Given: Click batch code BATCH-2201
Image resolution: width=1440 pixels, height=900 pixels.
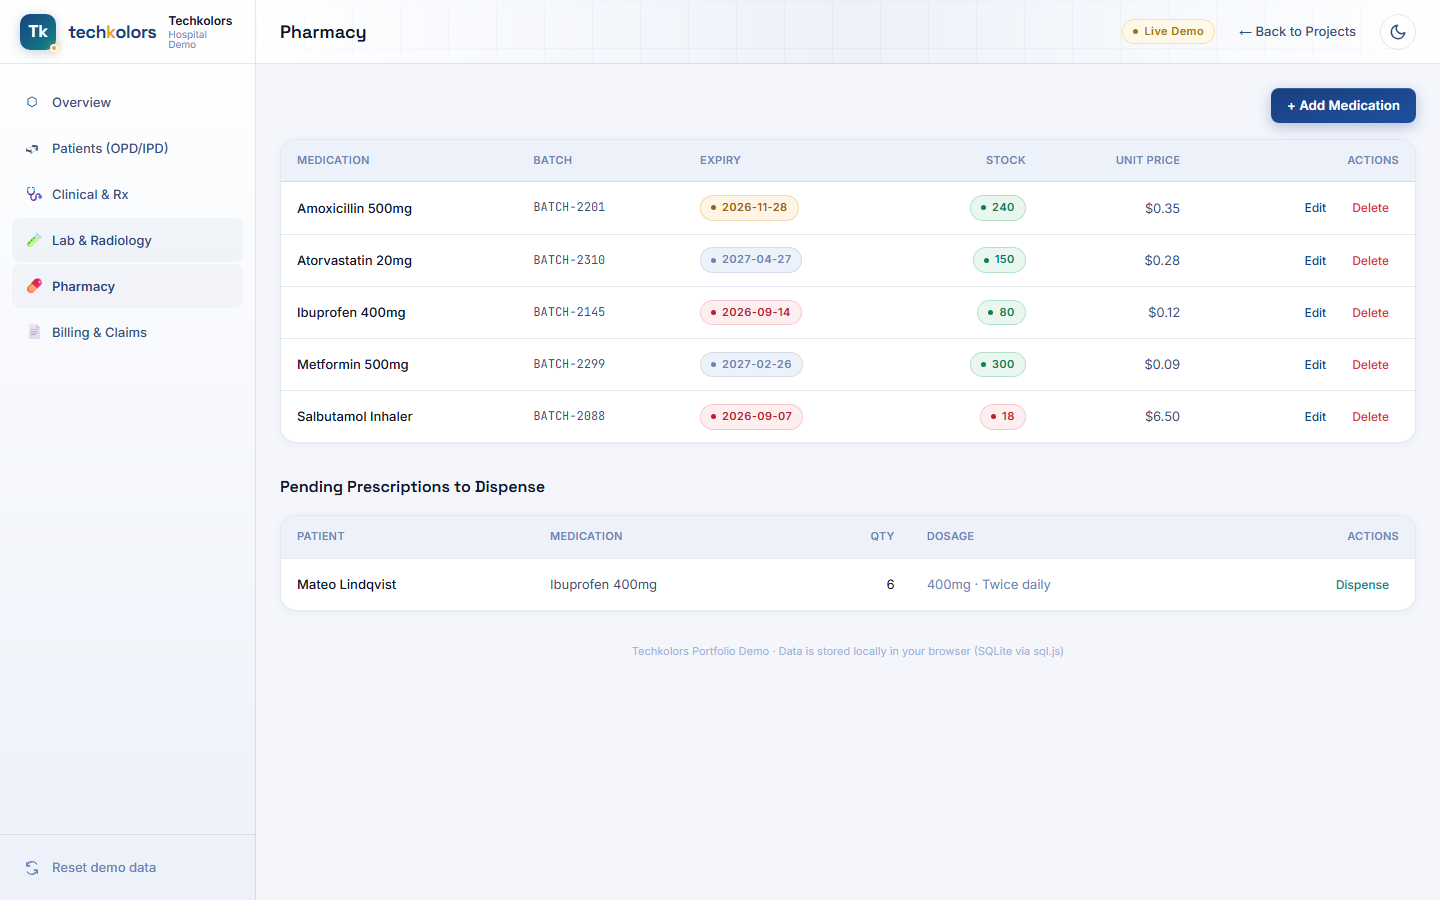Looking at the screenshot, I should (x=569, y=208).
